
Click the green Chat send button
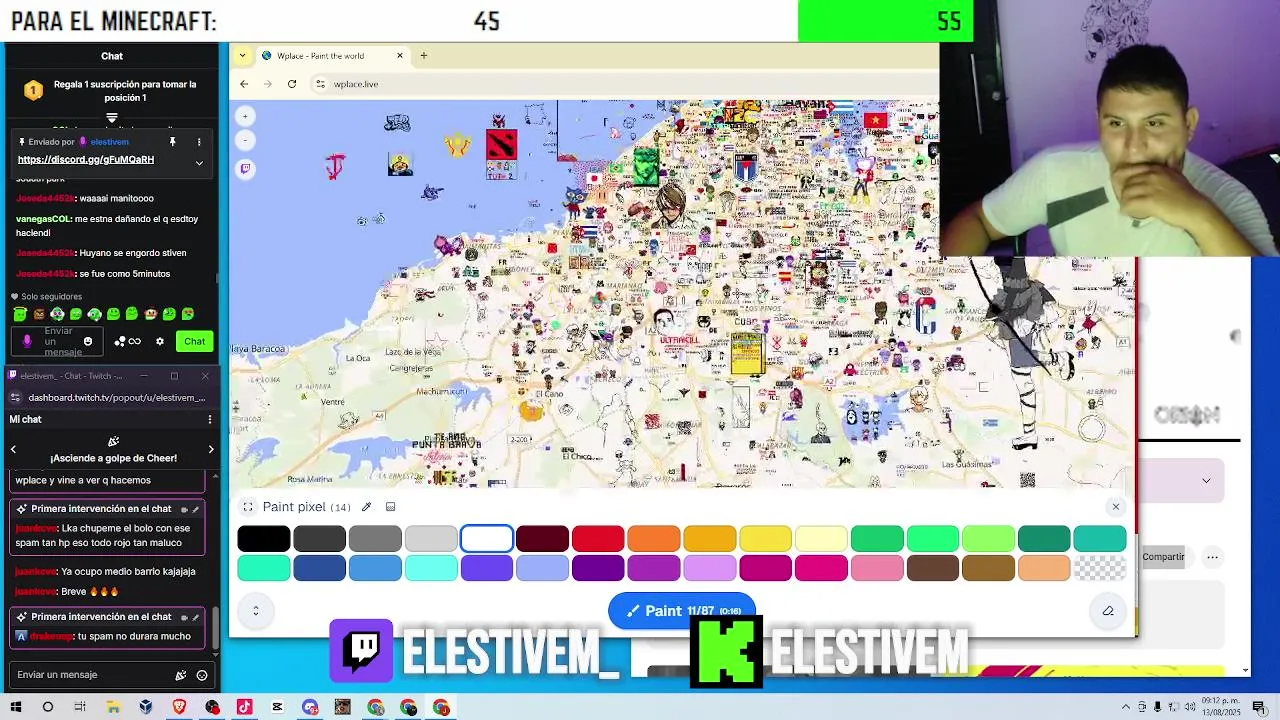(x=194, y=342)
